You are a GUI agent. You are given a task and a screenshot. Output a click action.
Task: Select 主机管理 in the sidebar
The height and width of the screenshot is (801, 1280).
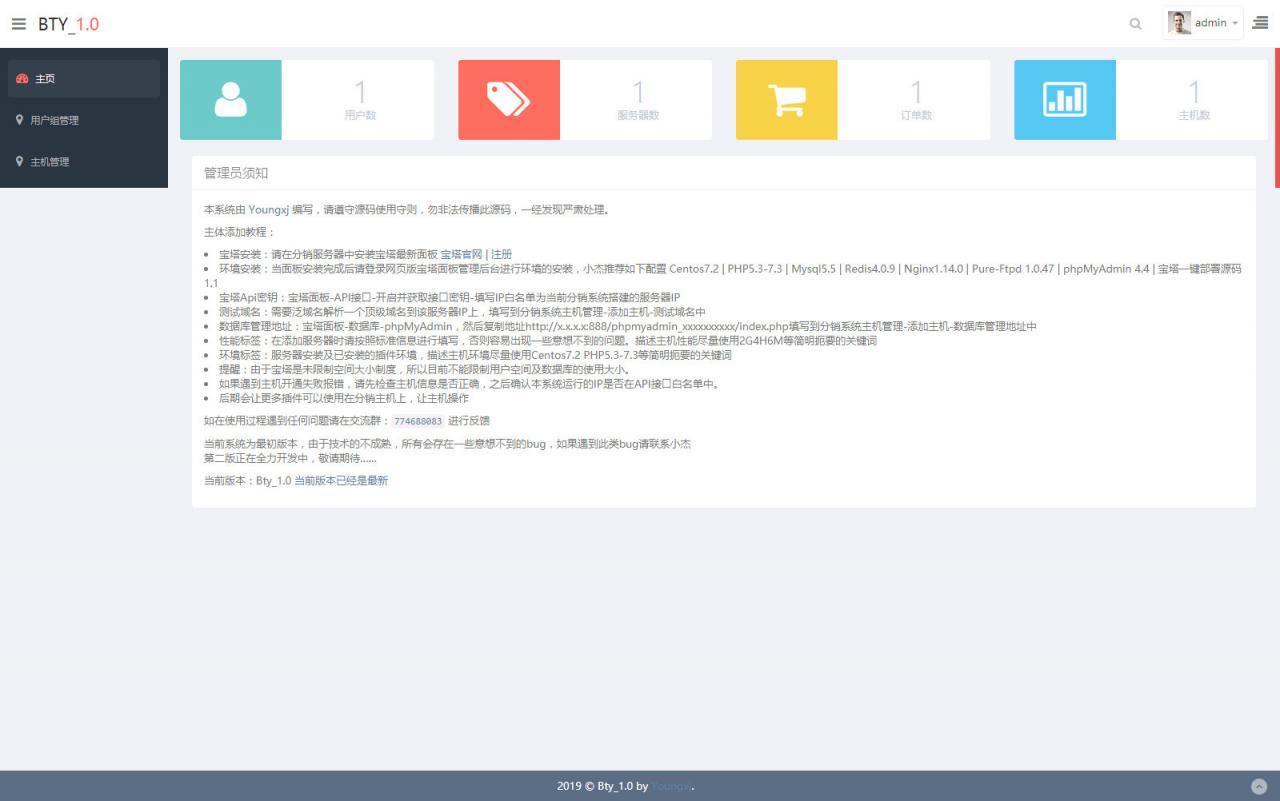coord(50,161)
